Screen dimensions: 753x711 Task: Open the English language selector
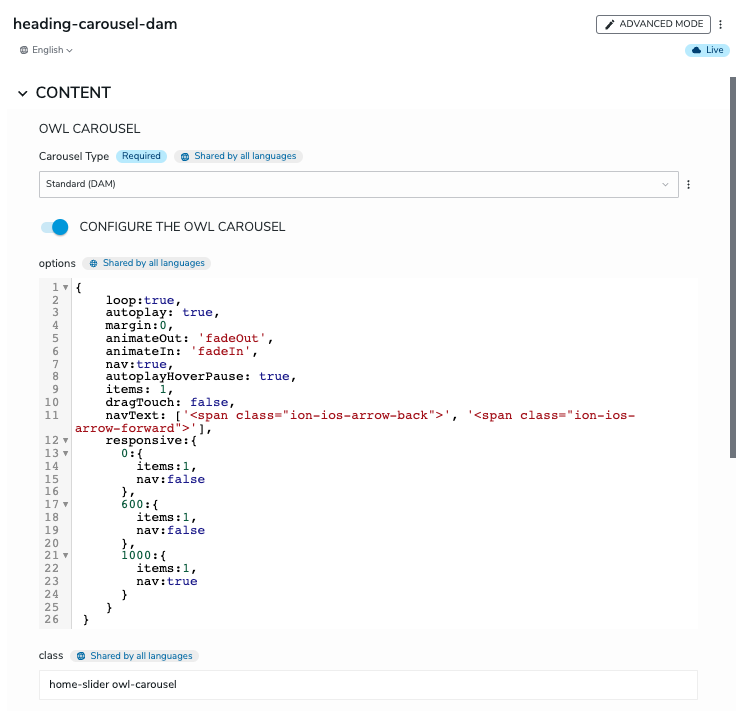point(46,50)
